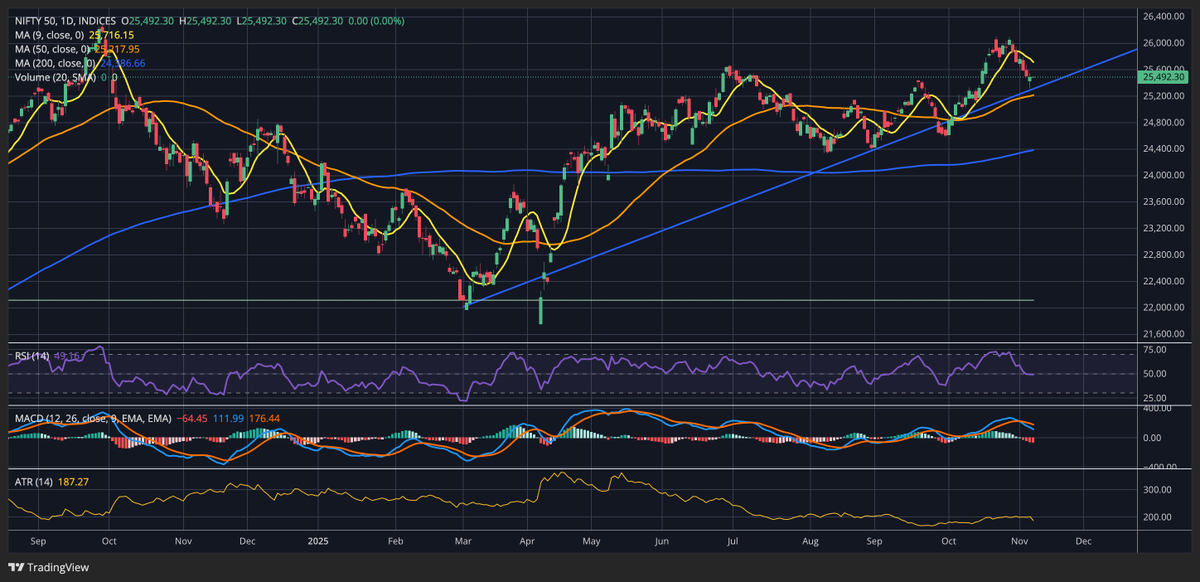
Task: Click the yellow 25,716.15 MA value
Action: click(112, 34)
